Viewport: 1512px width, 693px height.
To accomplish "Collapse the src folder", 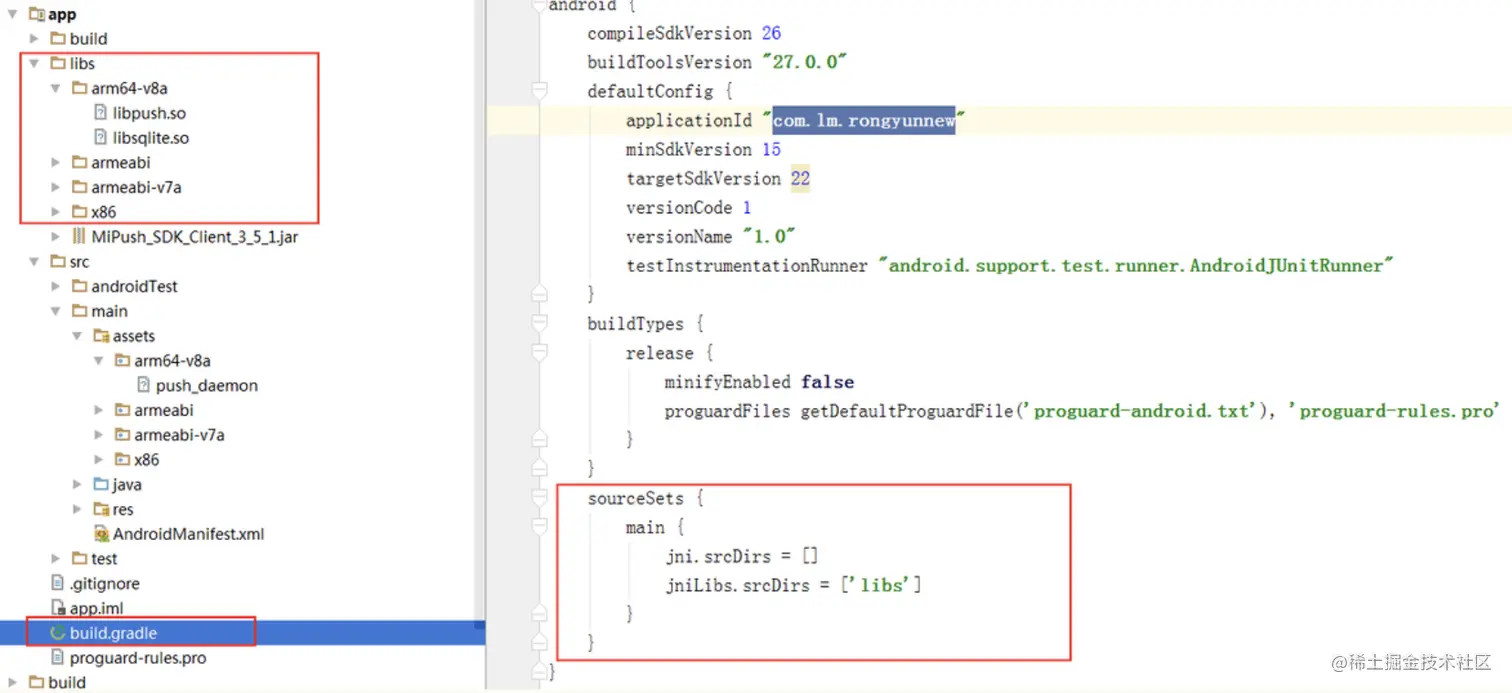I will point(34,261).
